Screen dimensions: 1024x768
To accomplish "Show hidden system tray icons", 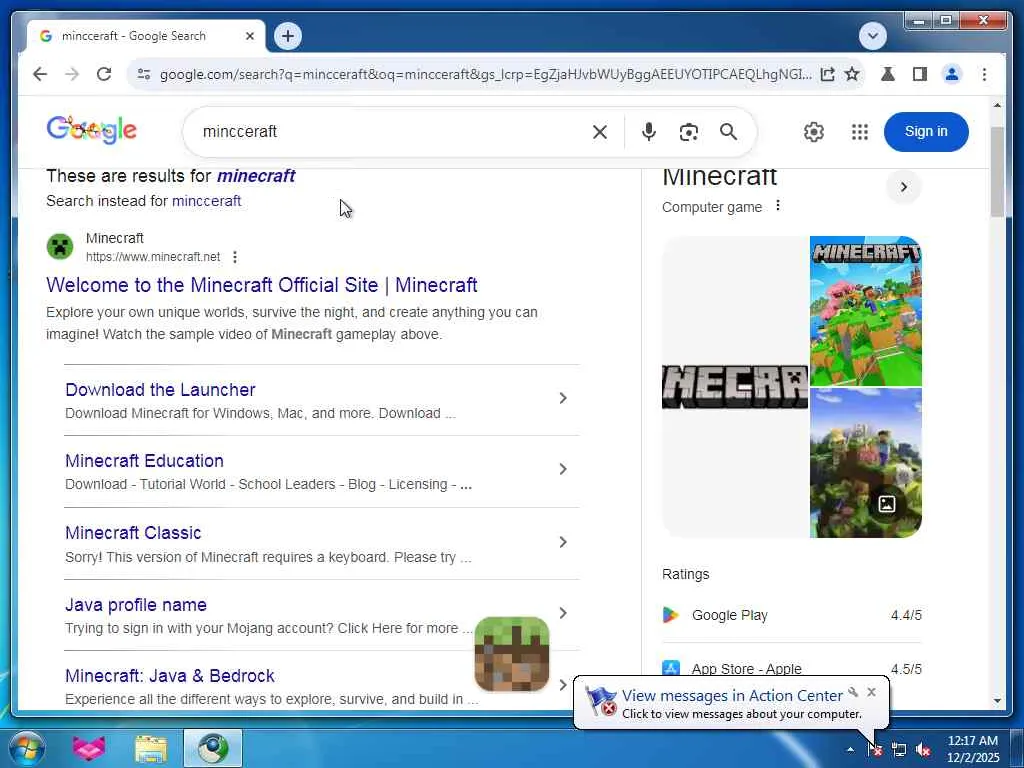I will (x=850, y=749).
